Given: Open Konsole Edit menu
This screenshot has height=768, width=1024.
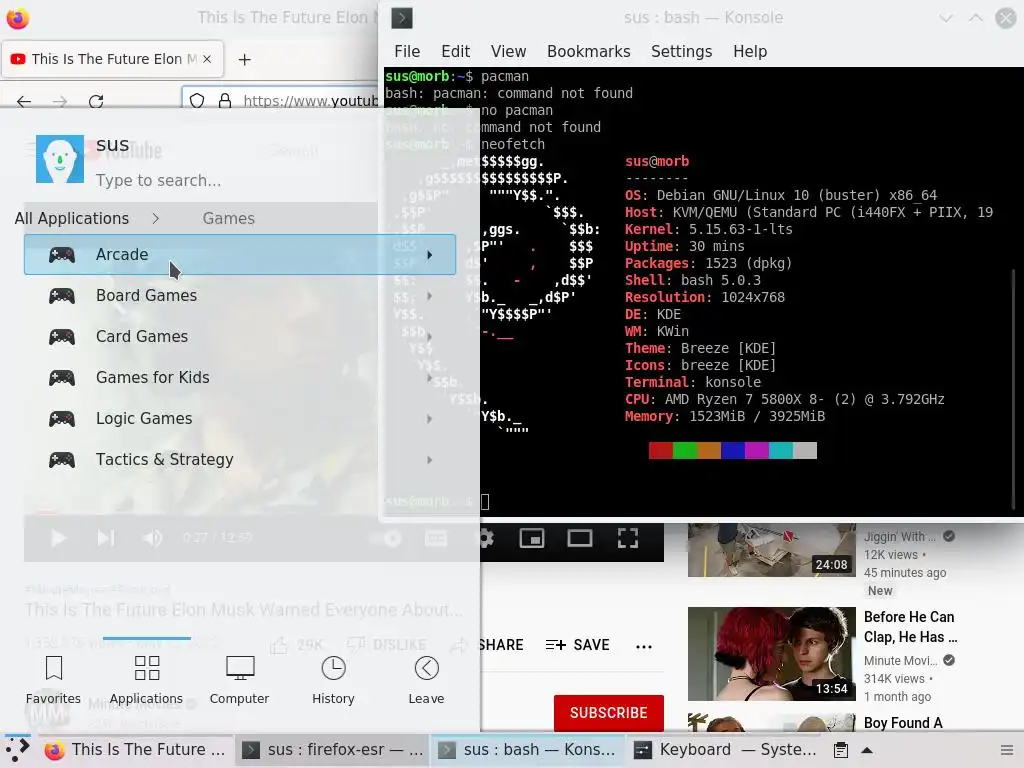Looking at the screenshot, I should tap(455, 52).
